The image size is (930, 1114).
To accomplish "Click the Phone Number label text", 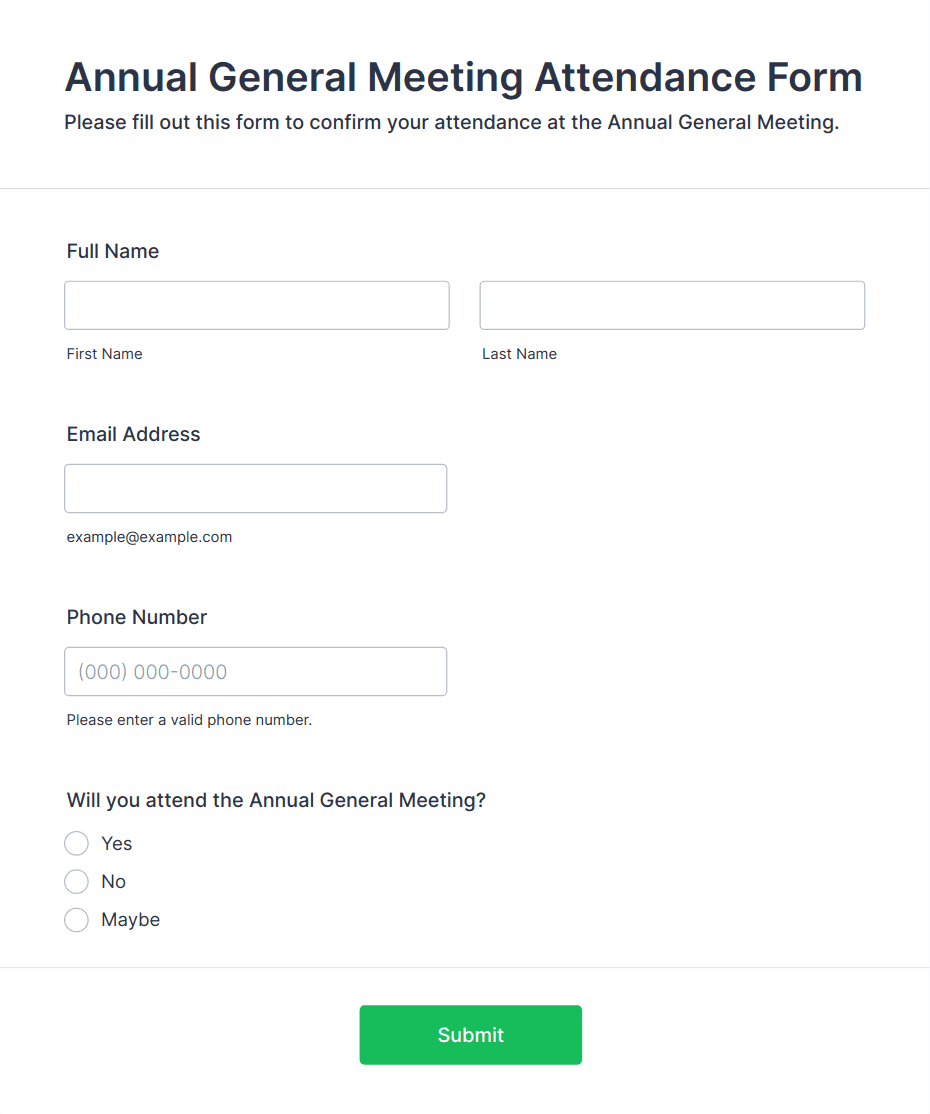I will (137, 617).
